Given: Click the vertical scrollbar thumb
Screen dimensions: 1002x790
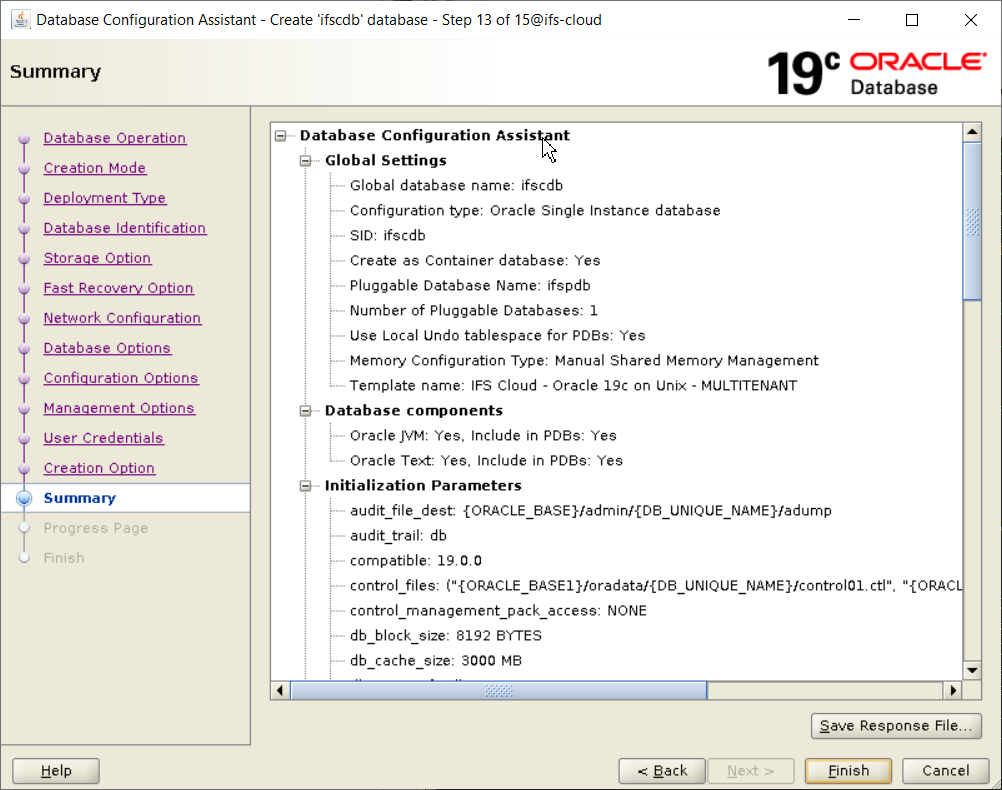Looking at the screenshot, I should (972, 221).
